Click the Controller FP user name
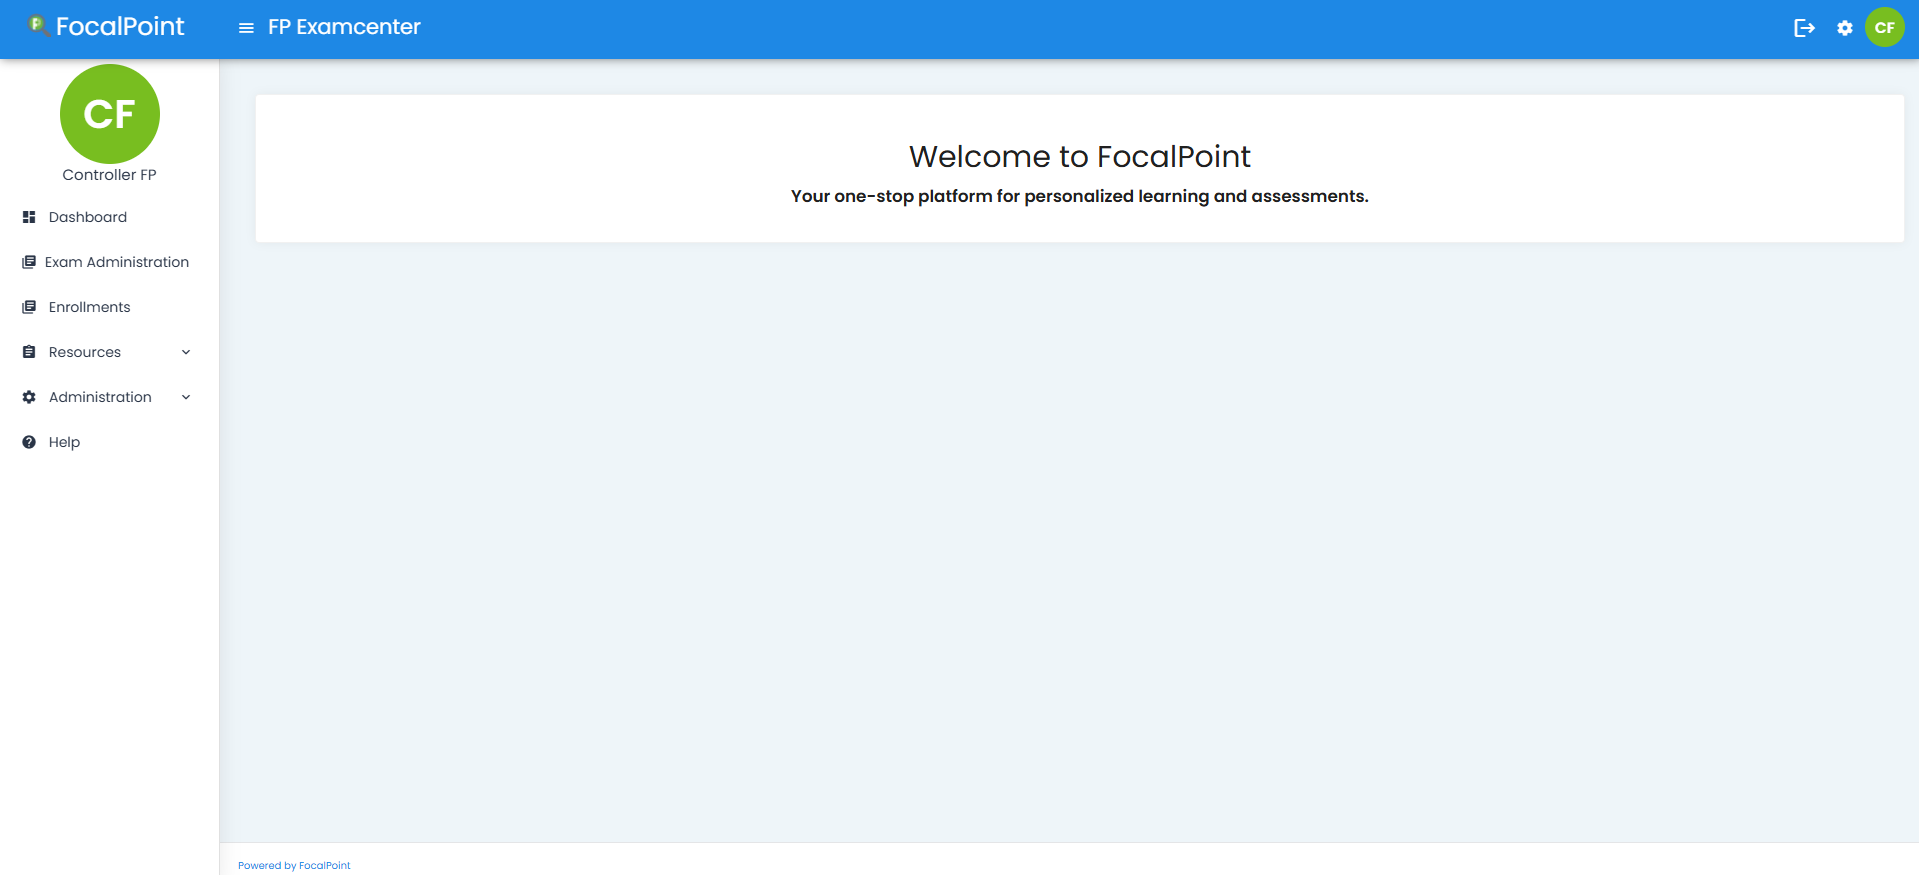This screenshot has width=1919, height=875. (x=110, y=175)
